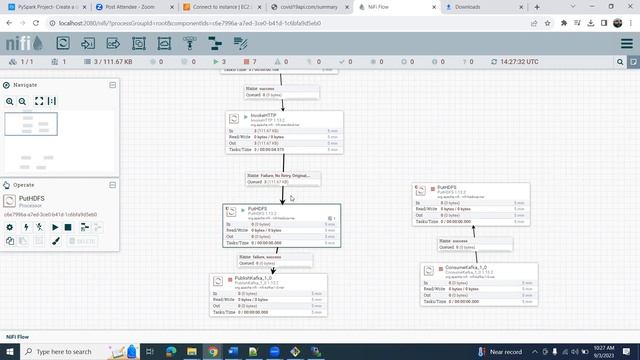Select the Processor component in the NiFi toolbar
640x360 pixels.
click(63, 43)
